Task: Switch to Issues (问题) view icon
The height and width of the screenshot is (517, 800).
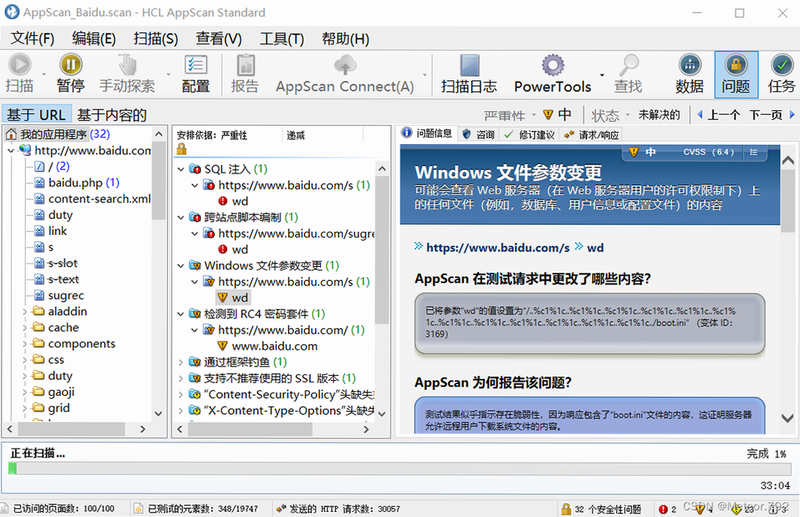Action: 736,65
